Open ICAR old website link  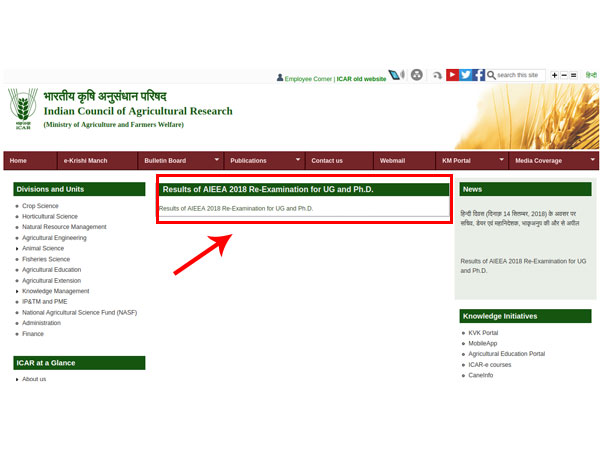361,79
